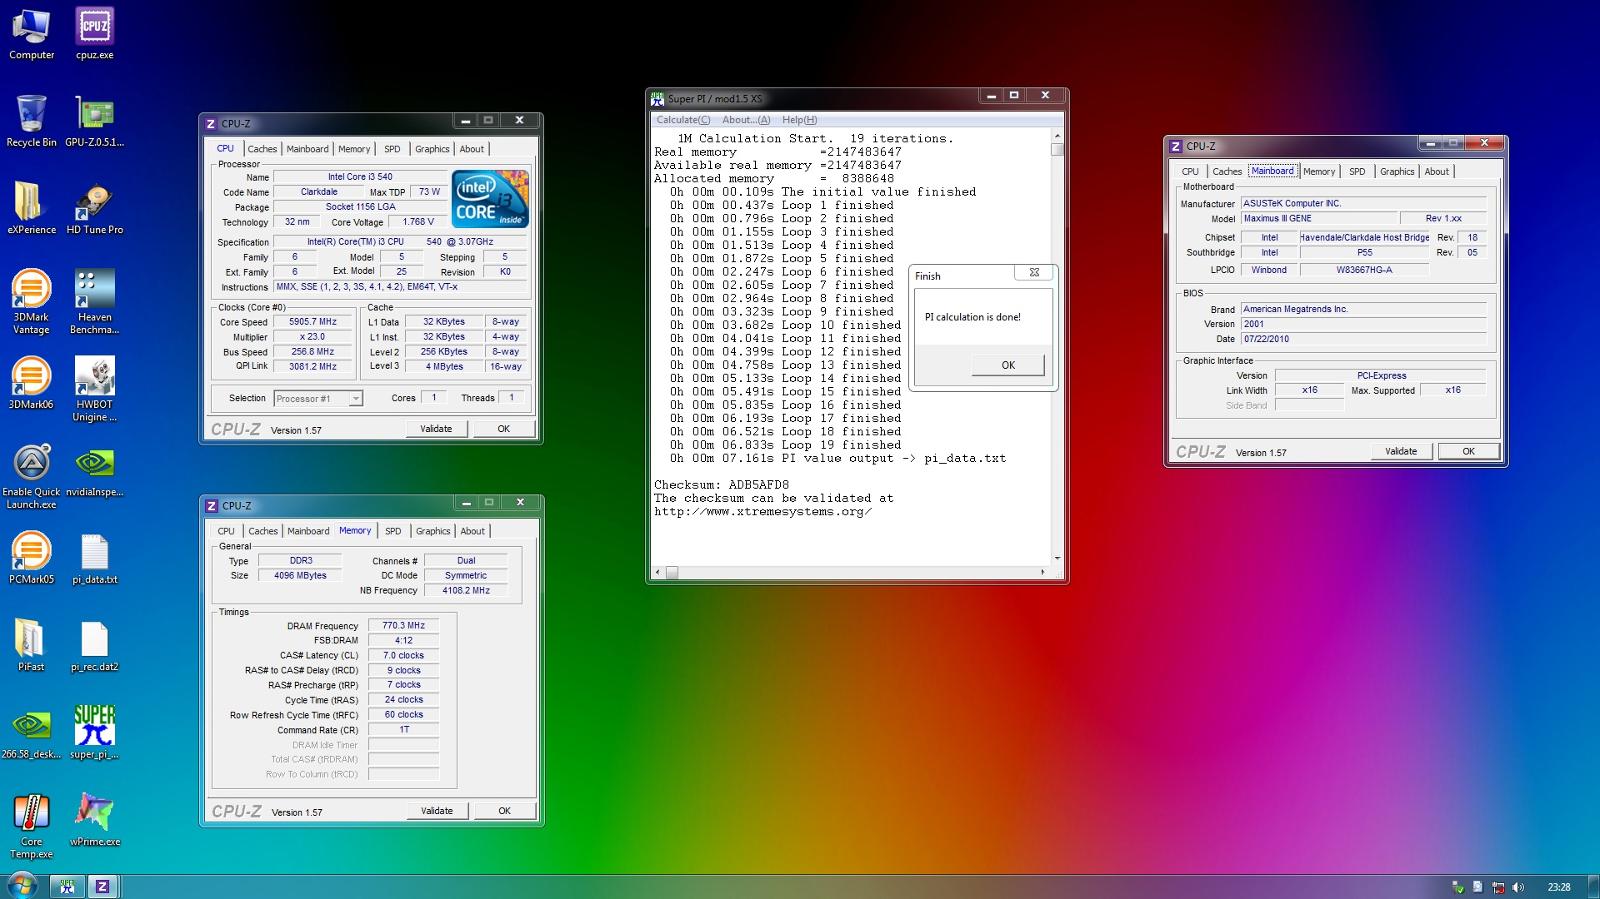Switch to CPU tab in memory CPU-Z window
Screen dimensions: 1600x899
click(x=226, y=531)
